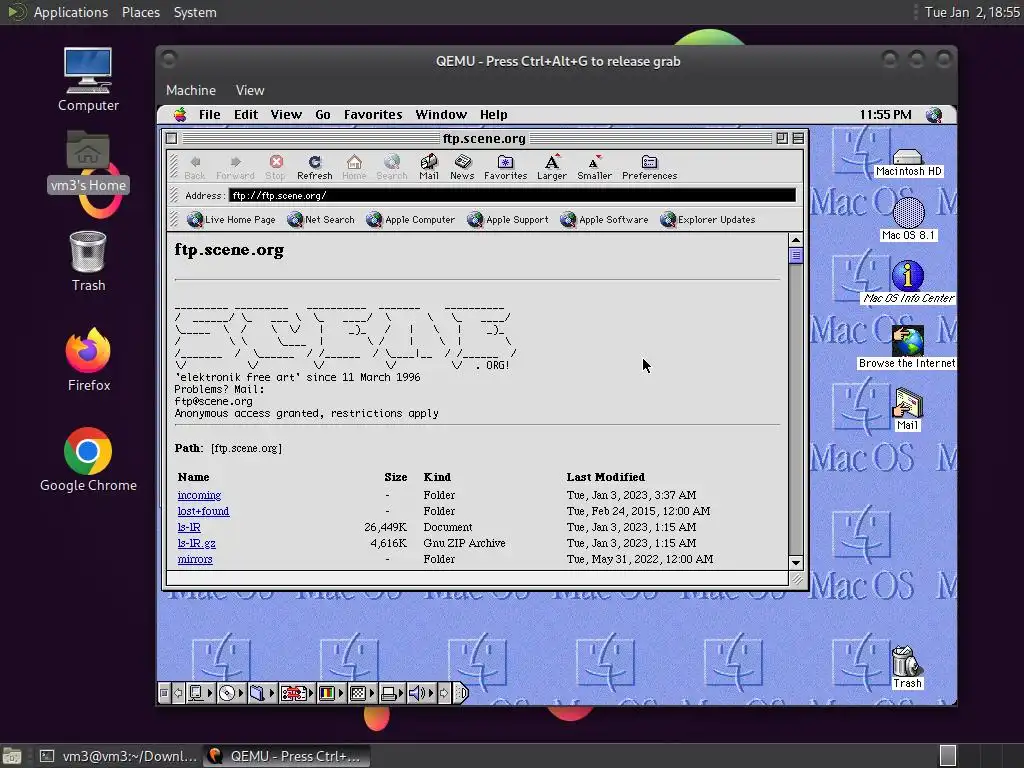
Task: Click the vertical scrollbar thumb
Action: point(795,255)
